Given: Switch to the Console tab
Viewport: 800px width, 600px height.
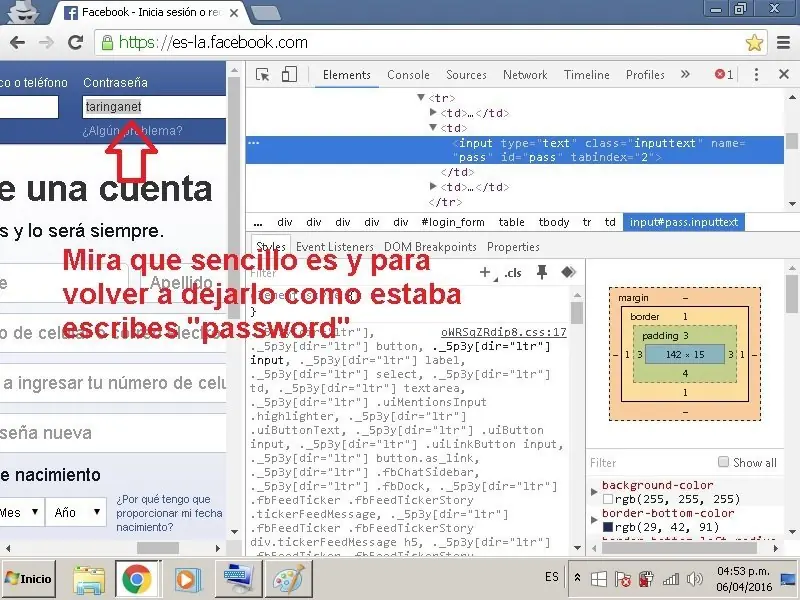Looking at the screenshot, I should click(408, 75).
